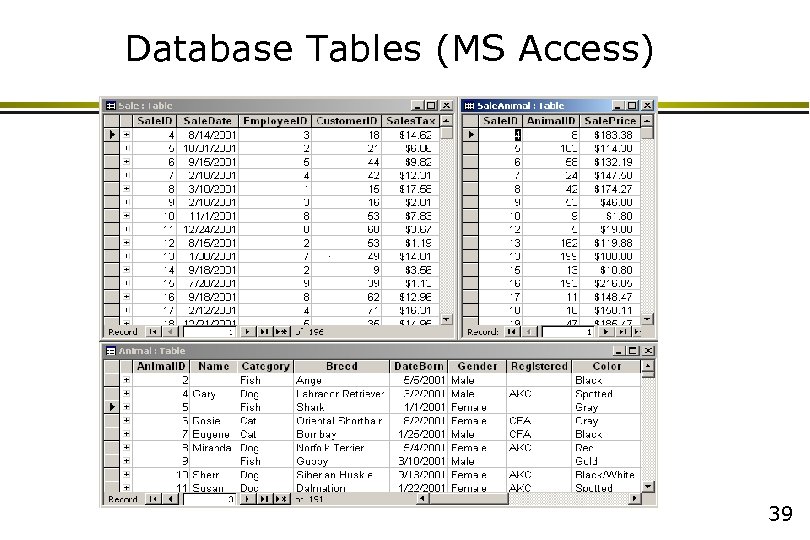Click scroll-down arrow in SaleAnimal table

point(647,319)
